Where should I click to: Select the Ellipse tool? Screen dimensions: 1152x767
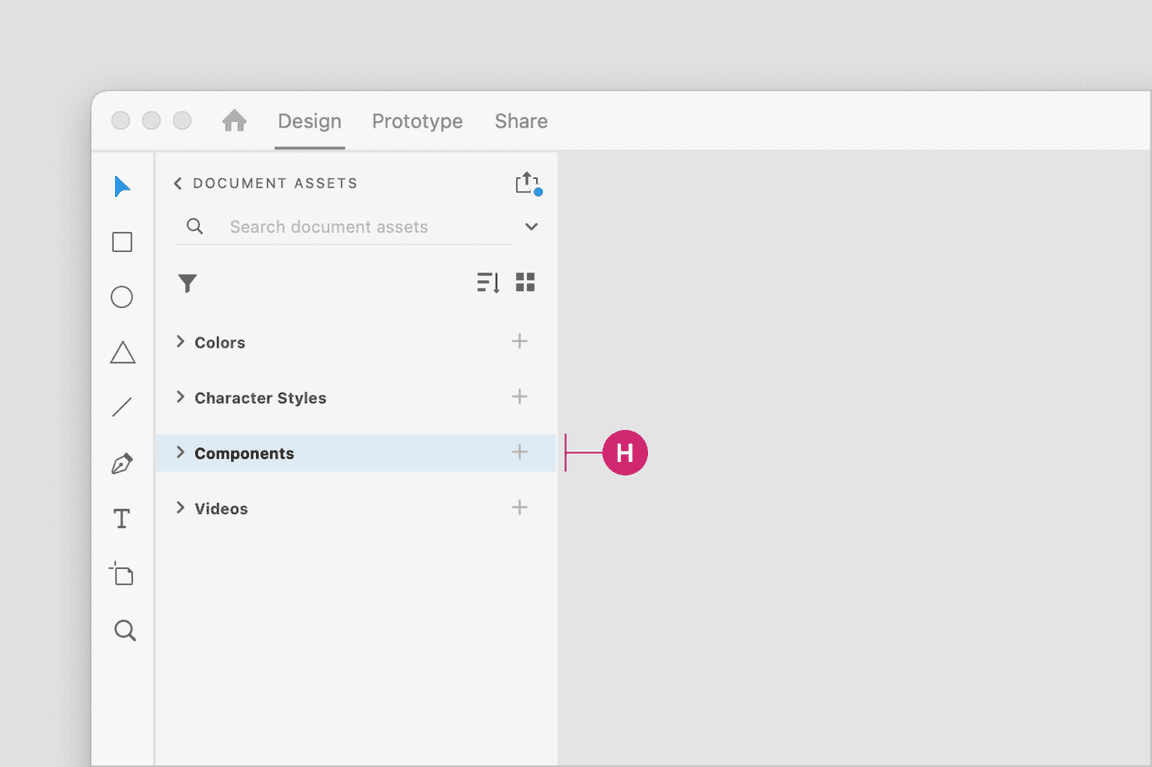[122, 297]
